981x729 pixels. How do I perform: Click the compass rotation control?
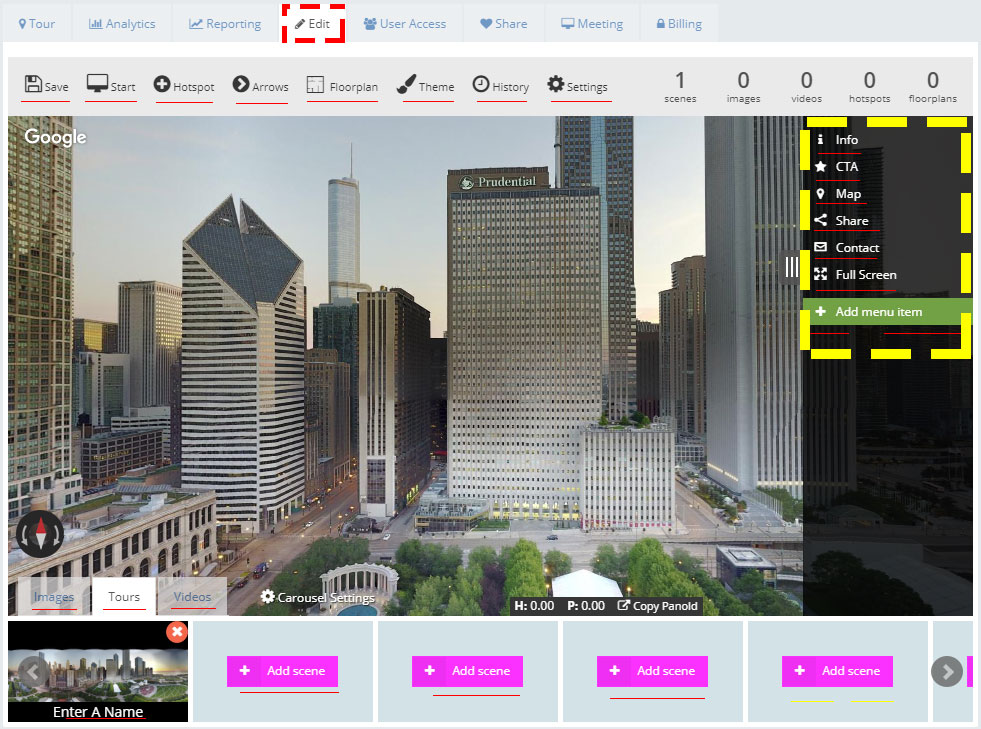coord(40,534)
